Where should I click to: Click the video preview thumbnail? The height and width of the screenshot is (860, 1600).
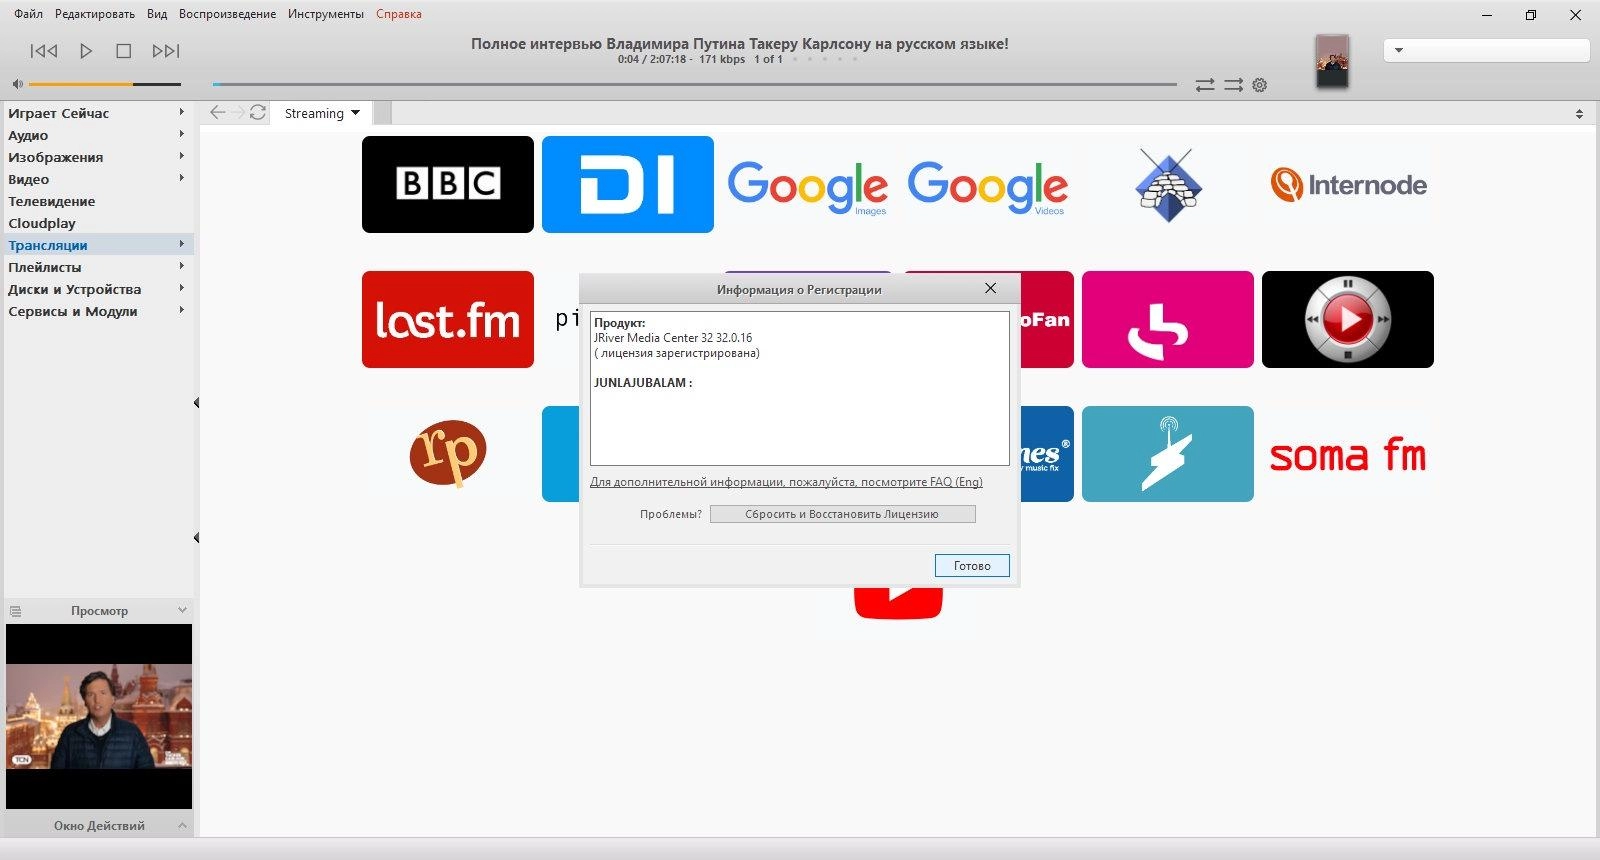pyautogui.click(x=99, y=716)
